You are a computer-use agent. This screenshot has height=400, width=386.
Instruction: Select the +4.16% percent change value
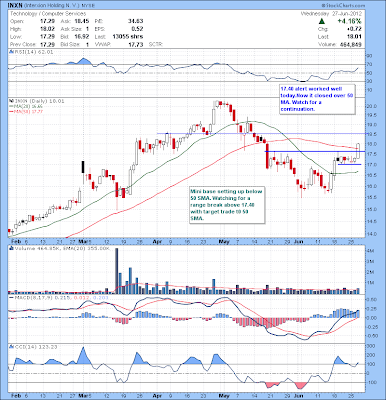(349, 21)
